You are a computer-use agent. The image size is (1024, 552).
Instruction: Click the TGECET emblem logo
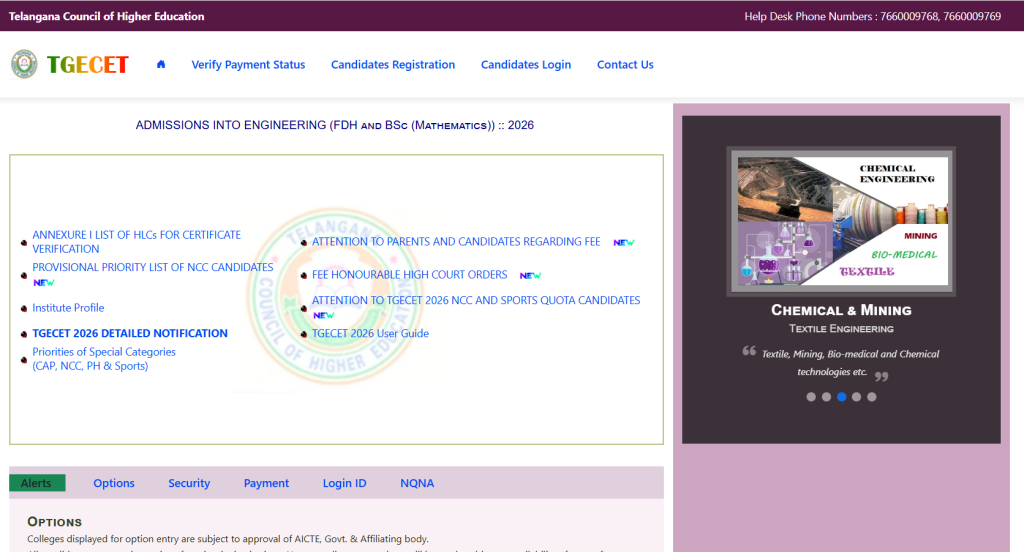click(24, 64)
